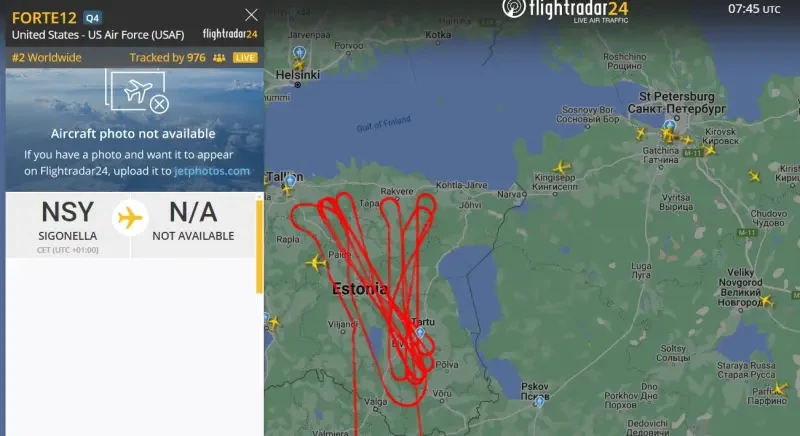Click the Flightradar24 logo at top
Image resolution: width=800 pixels, height=436 pixels.
pos(565,10)
